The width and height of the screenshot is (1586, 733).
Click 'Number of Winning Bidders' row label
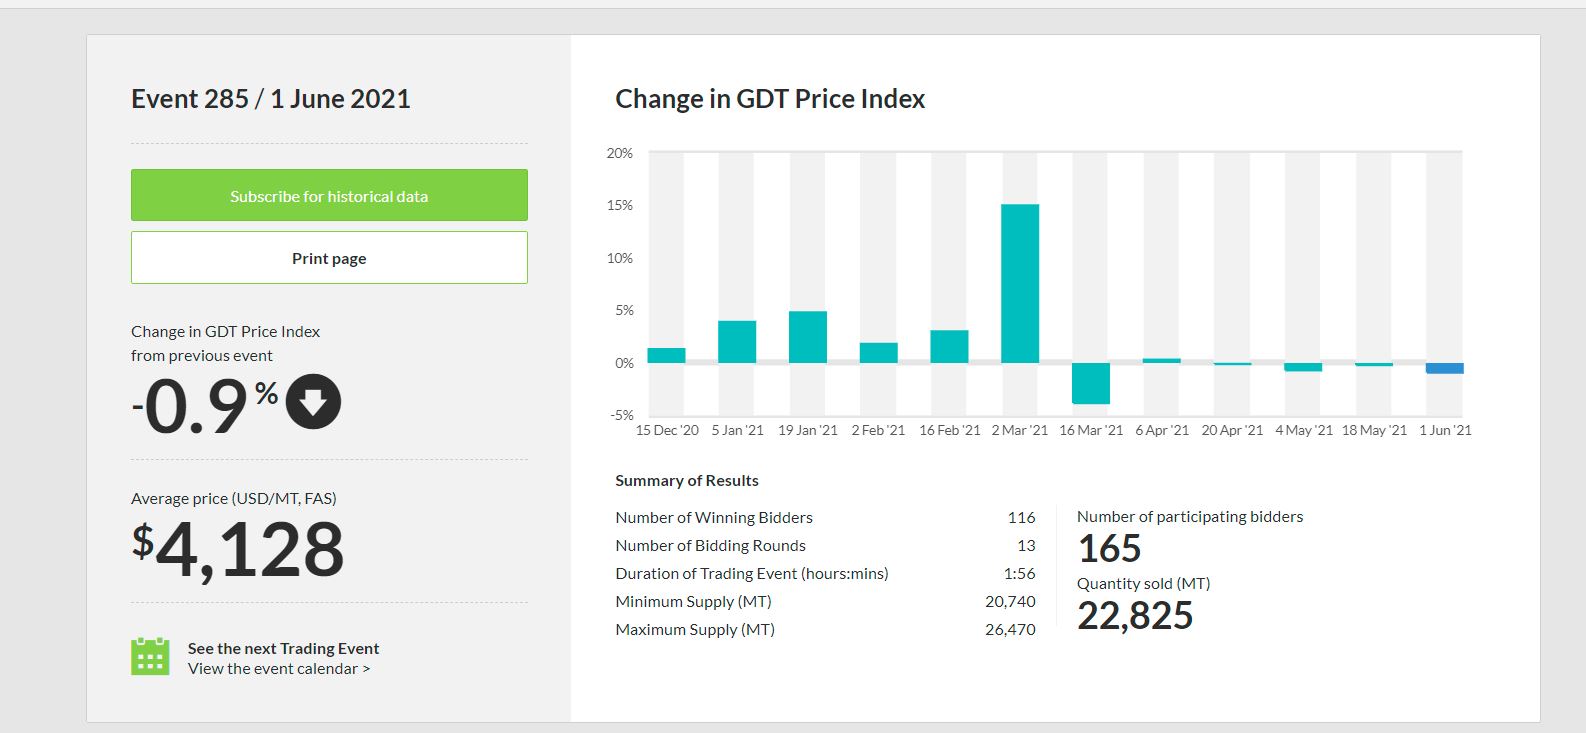click(x=714, y=517)
